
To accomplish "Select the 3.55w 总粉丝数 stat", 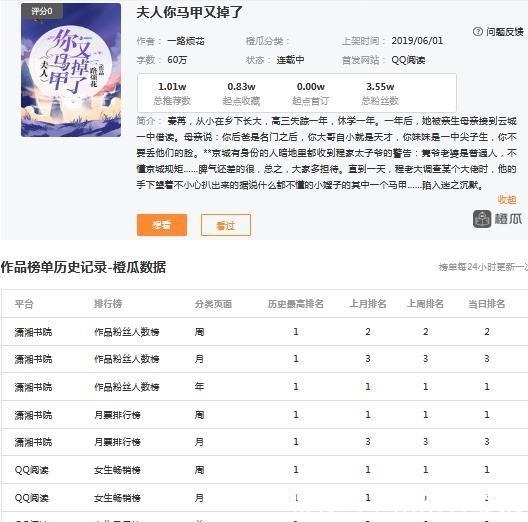I will click(380, 93).
